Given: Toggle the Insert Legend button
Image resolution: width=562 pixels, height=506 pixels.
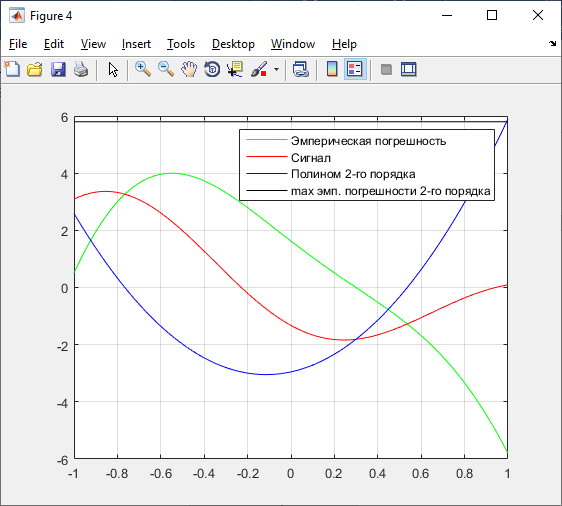Looking at the screenshot, I should tap(355, 69).
